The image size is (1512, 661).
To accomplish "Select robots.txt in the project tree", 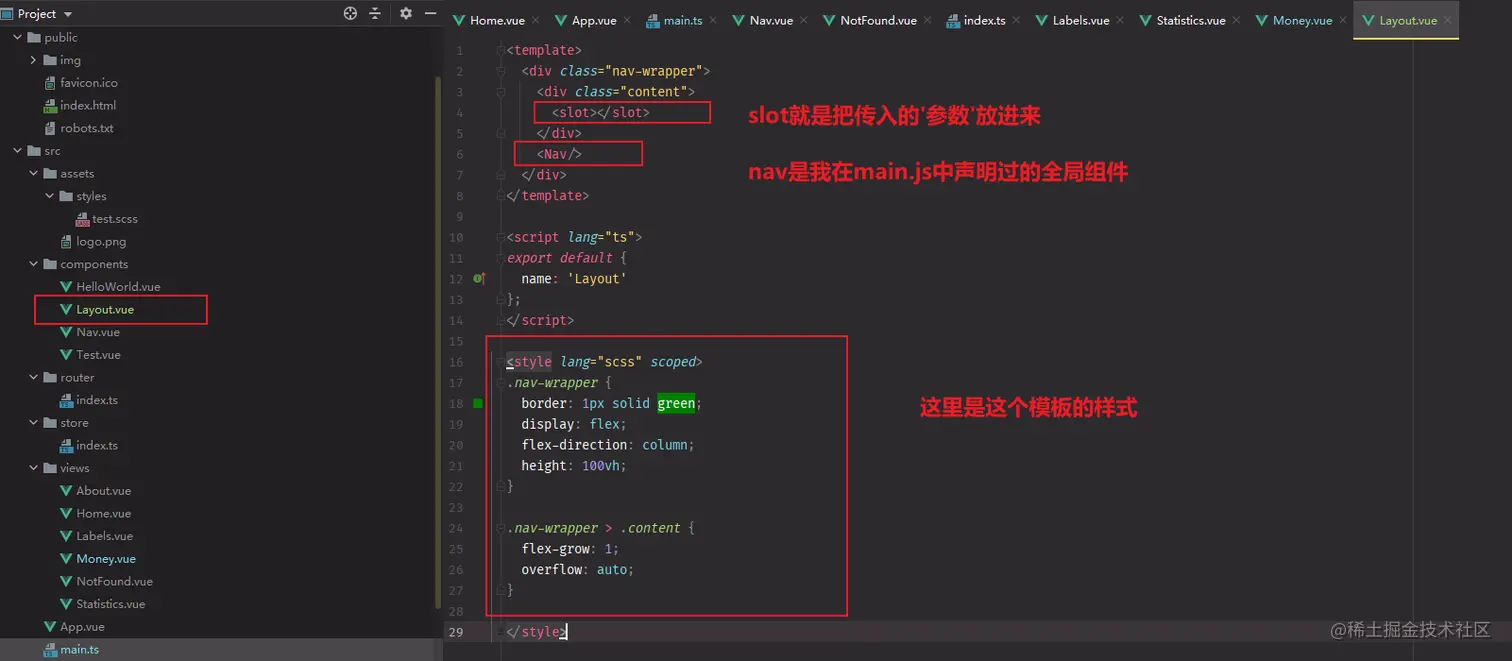I will (x=87, y=128).
